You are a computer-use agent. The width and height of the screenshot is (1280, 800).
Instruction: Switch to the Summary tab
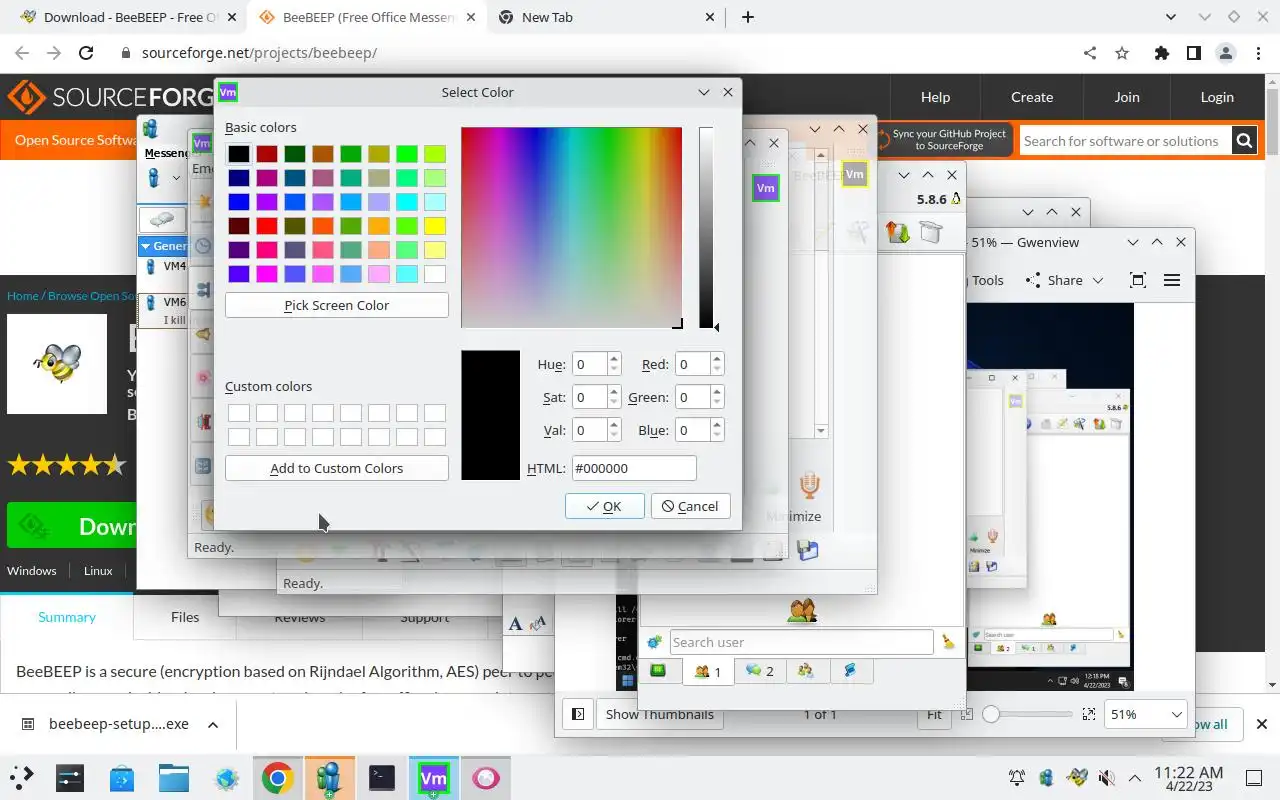(67, 617)
